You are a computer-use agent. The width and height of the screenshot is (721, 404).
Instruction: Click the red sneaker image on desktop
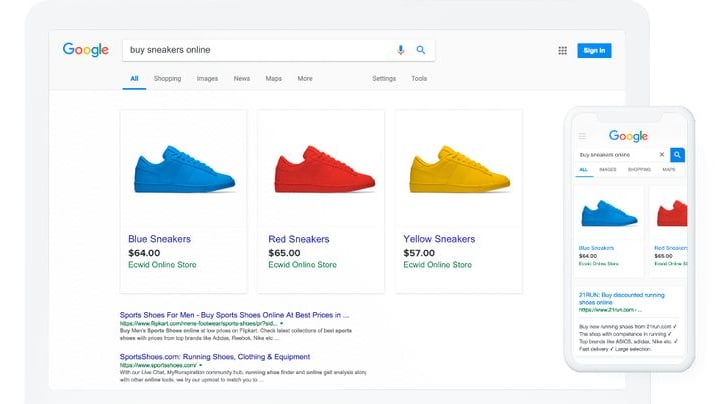pyautogui.click(x=324, y=169)
